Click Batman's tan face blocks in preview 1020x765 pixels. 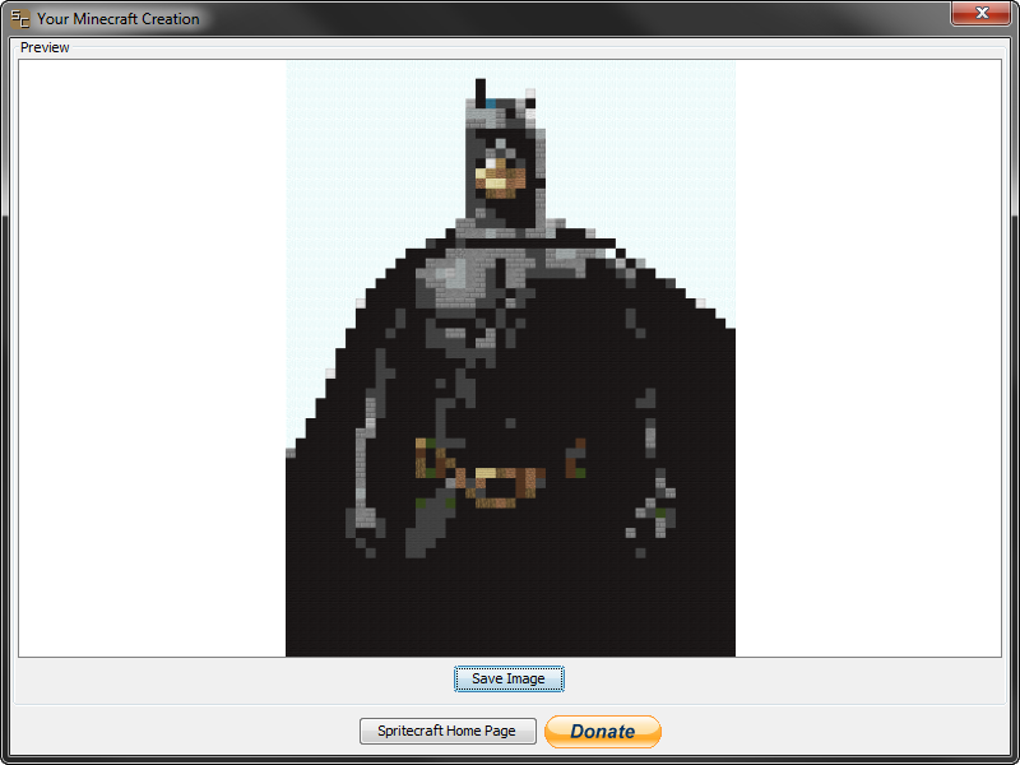pos(500,180)
